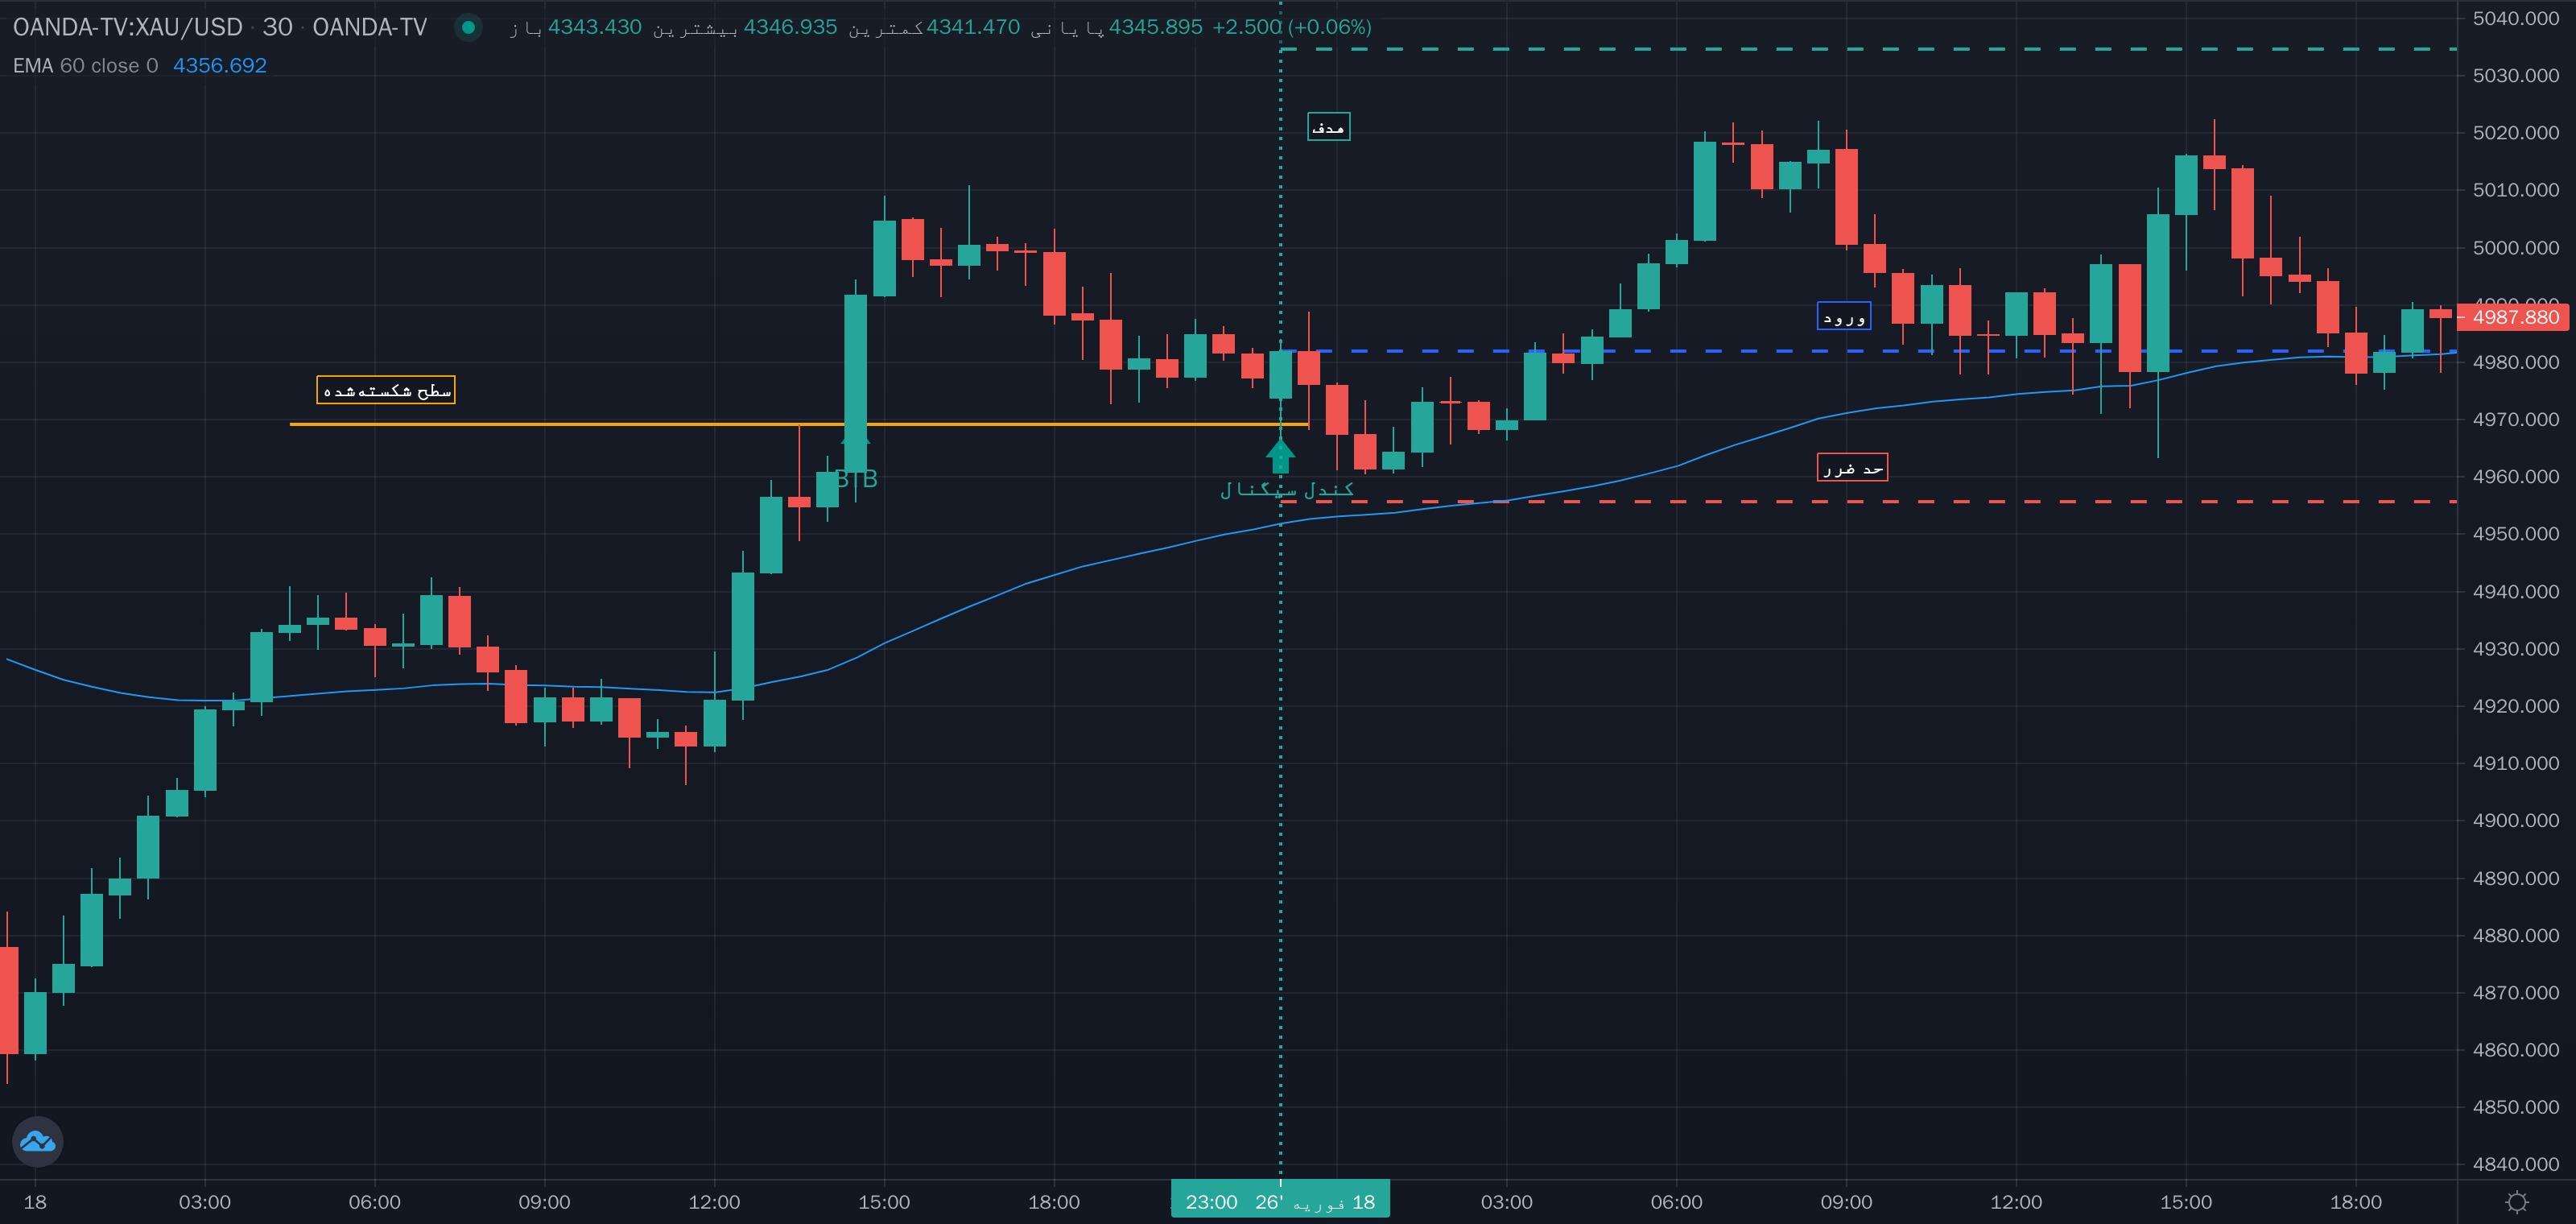
Task: Select the green dashed target line
Action: [1868, 49]
